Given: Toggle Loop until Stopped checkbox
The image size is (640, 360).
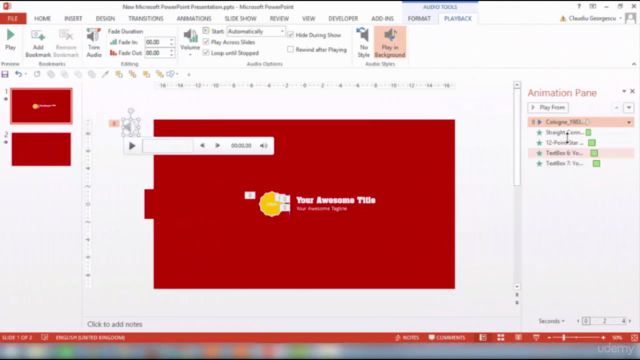Looking at the screenshot, I should tap(206, 53).
